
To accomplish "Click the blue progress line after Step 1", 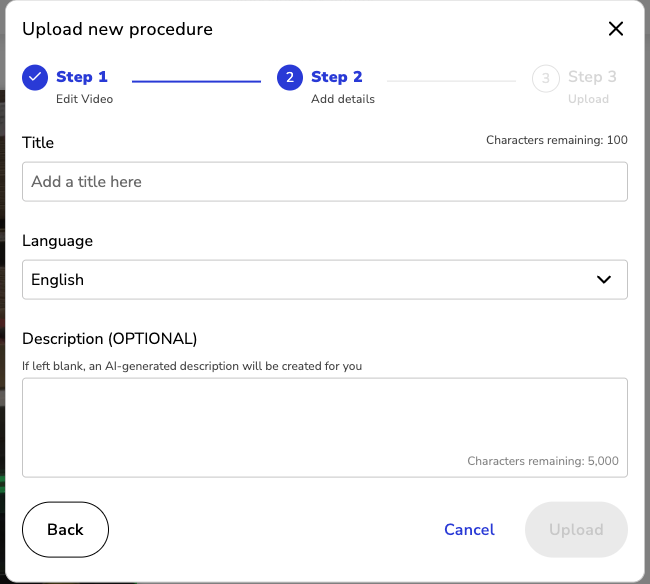I will tap(196, 81).
